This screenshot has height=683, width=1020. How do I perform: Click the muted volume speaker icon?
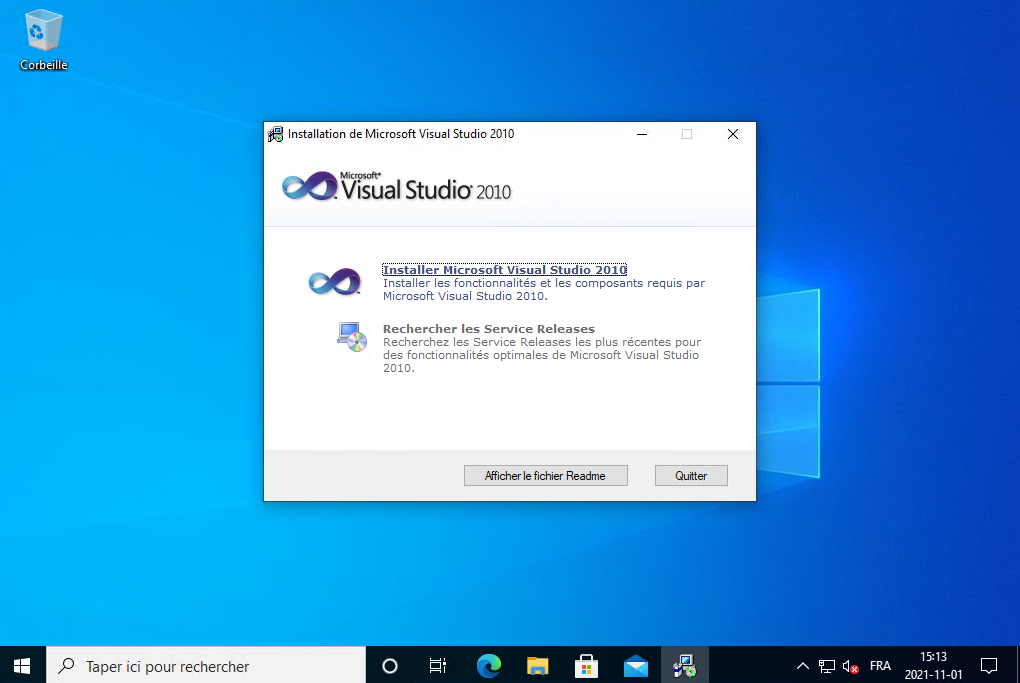pyautogui.click(x=851, y=666)
